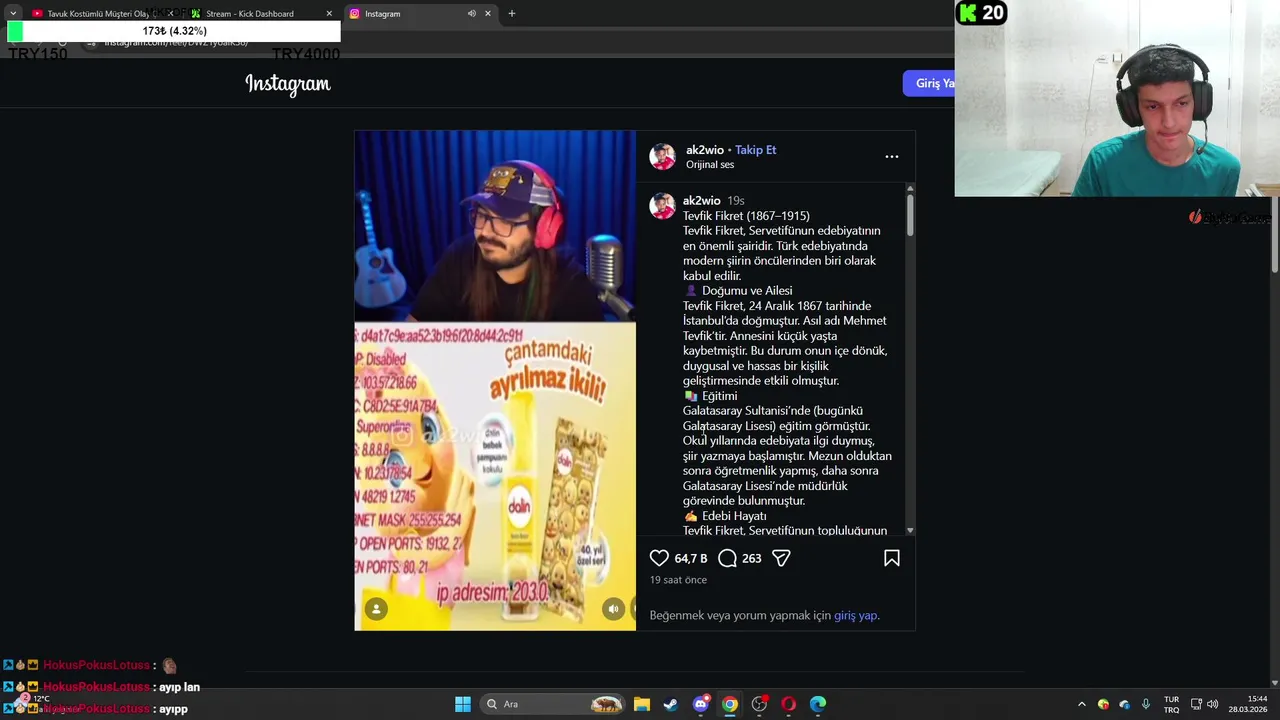The image size is (1280, 720).
Task: Open ak2wio profile picture in post header
Action: pyautogui.click(x=662, y=157)
